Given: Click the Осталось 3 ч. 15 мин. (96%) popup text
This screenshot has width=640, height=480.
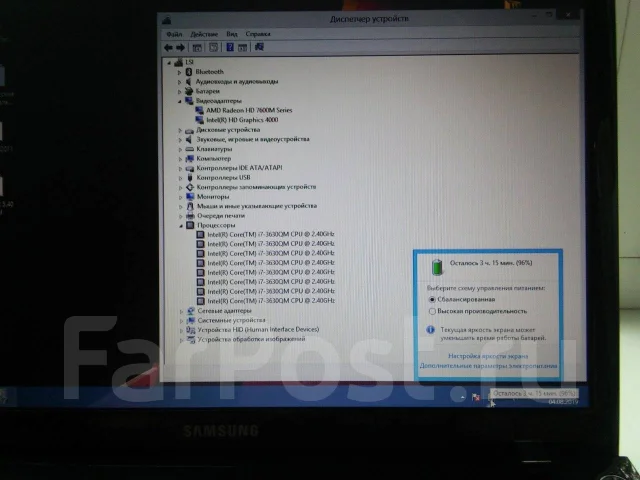Looking at the screenshot, I should pos(491,263).
